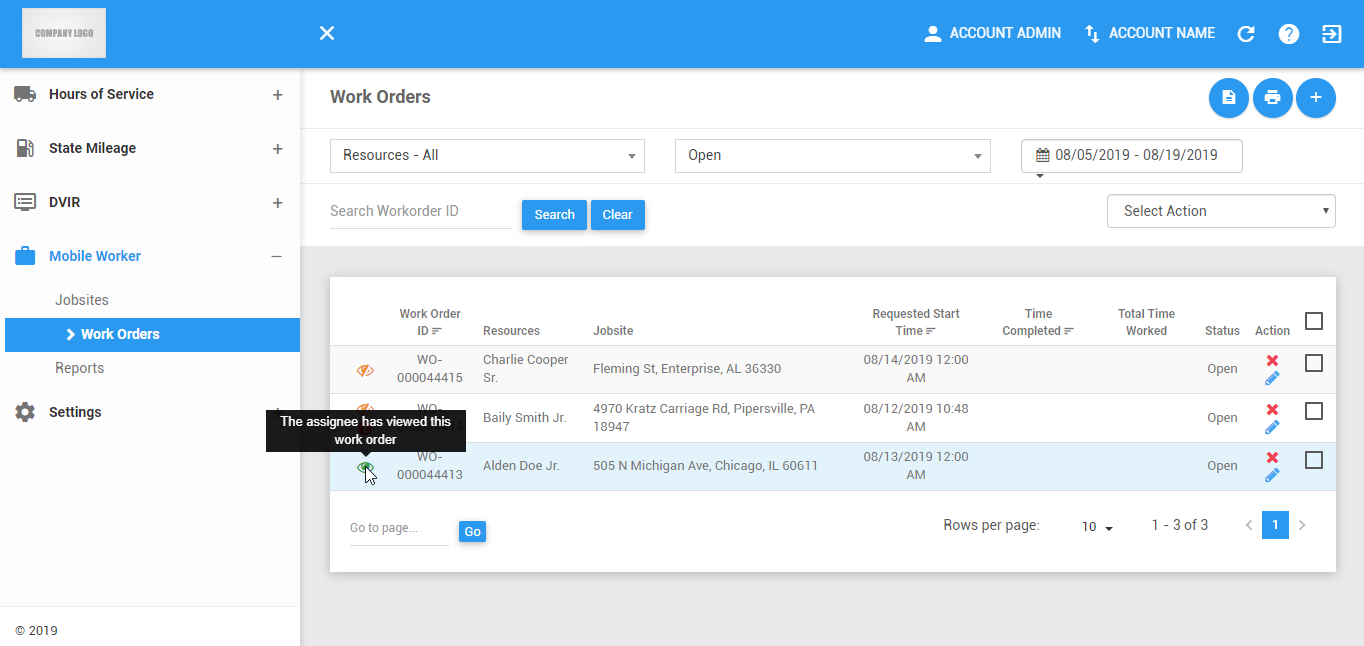Click the Search Workorder ID field
Screen dimensions: 1364x646
tap(421, 211)
